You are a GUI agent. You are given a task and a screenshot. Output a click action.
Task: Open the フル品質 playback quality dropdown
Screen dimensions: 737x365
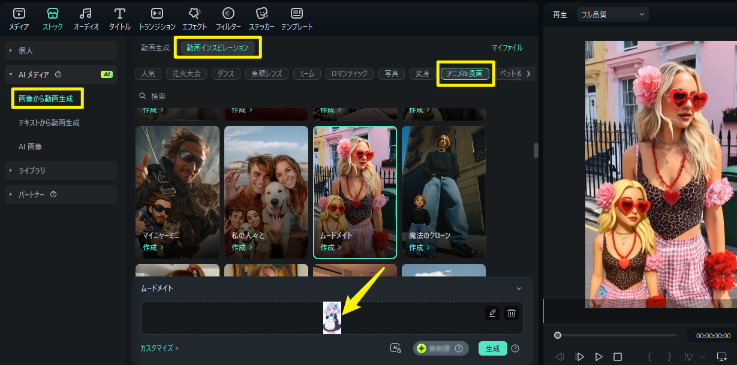[613, 15]
